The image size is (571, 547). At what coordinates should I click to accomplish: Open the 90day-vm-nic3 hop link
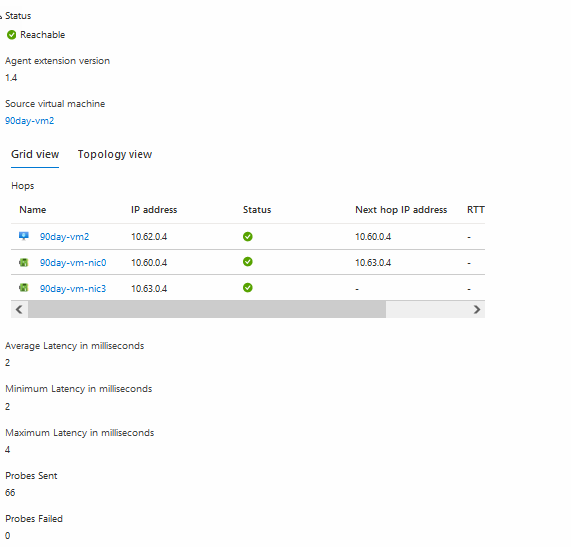(73, 289)
